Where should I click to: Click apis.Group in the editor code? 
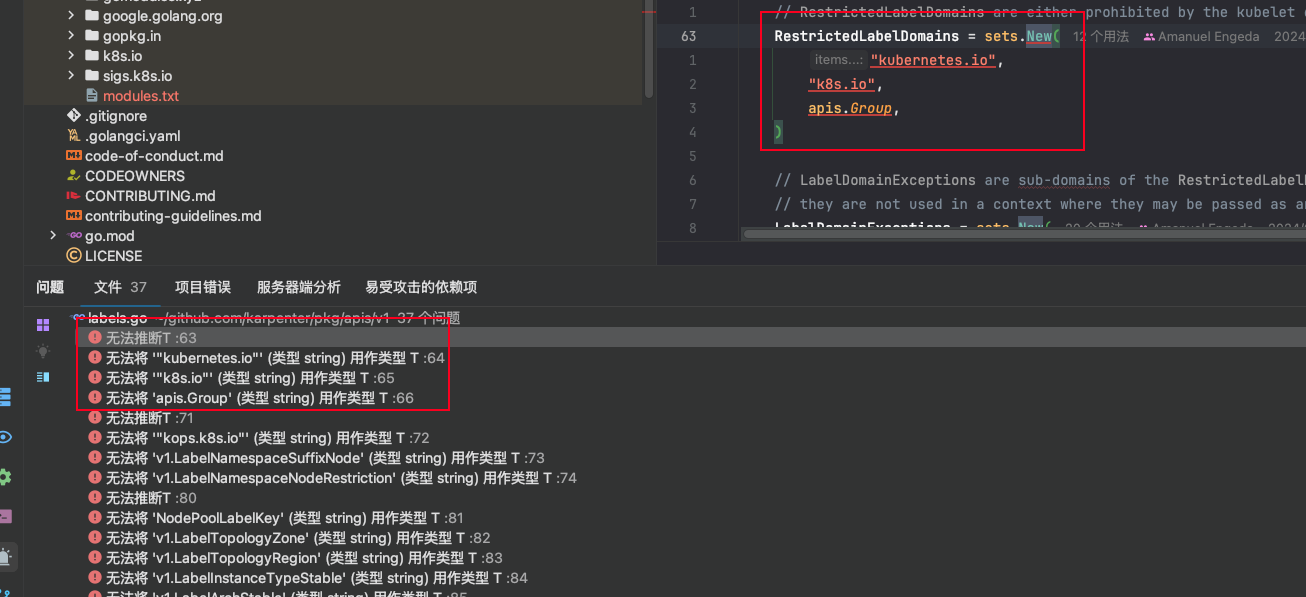pos(850,108)
